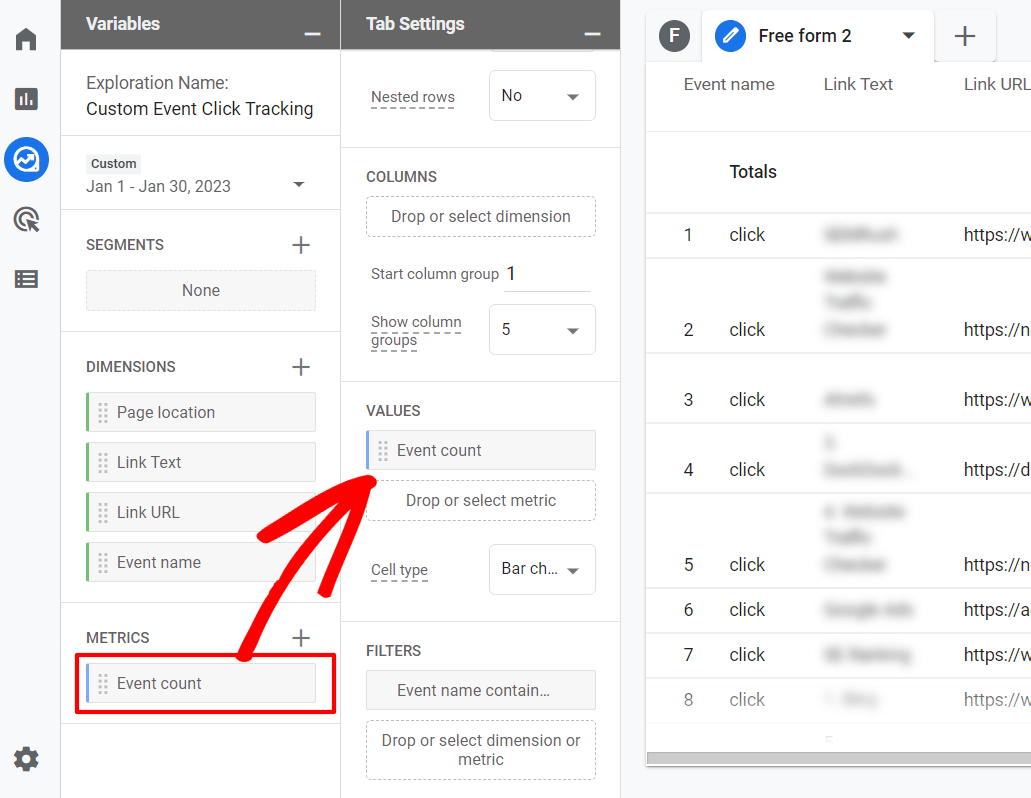This screenshot has height=798, width=1031.
Task: Add a metric using the plus icon
Action: [300, 637]
